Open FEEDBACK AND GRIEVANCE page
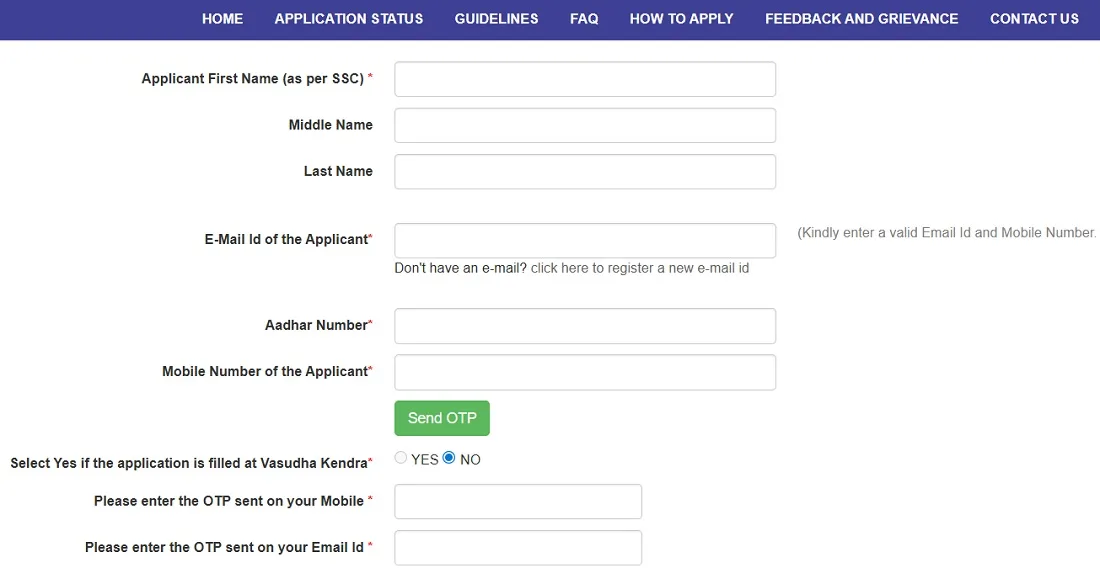This screenshot has height=568, width=1100. click(861, 19)
